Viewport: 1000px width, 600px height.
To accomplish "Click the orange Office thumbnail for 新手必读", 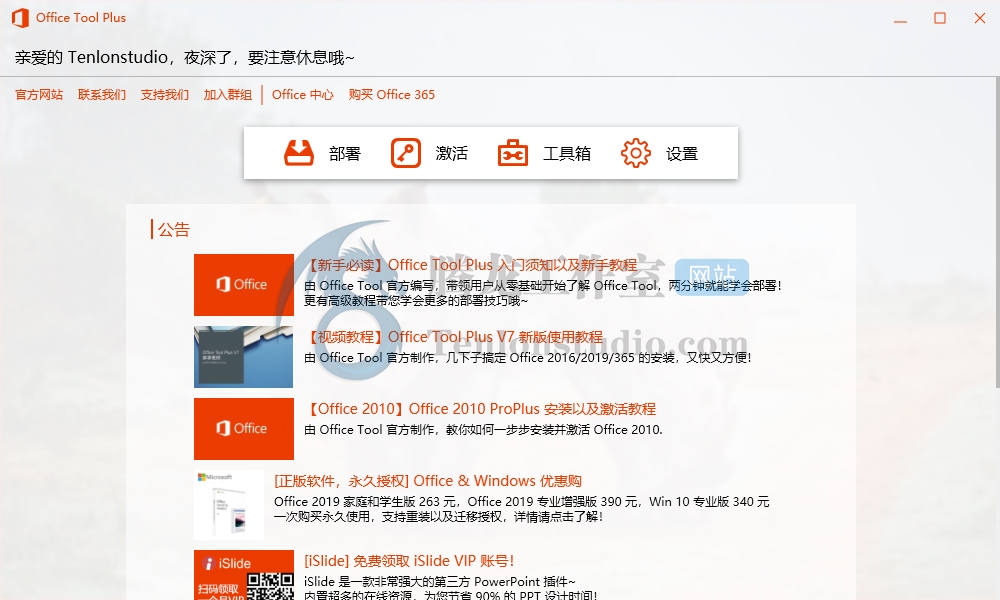I will pos(244,285).
